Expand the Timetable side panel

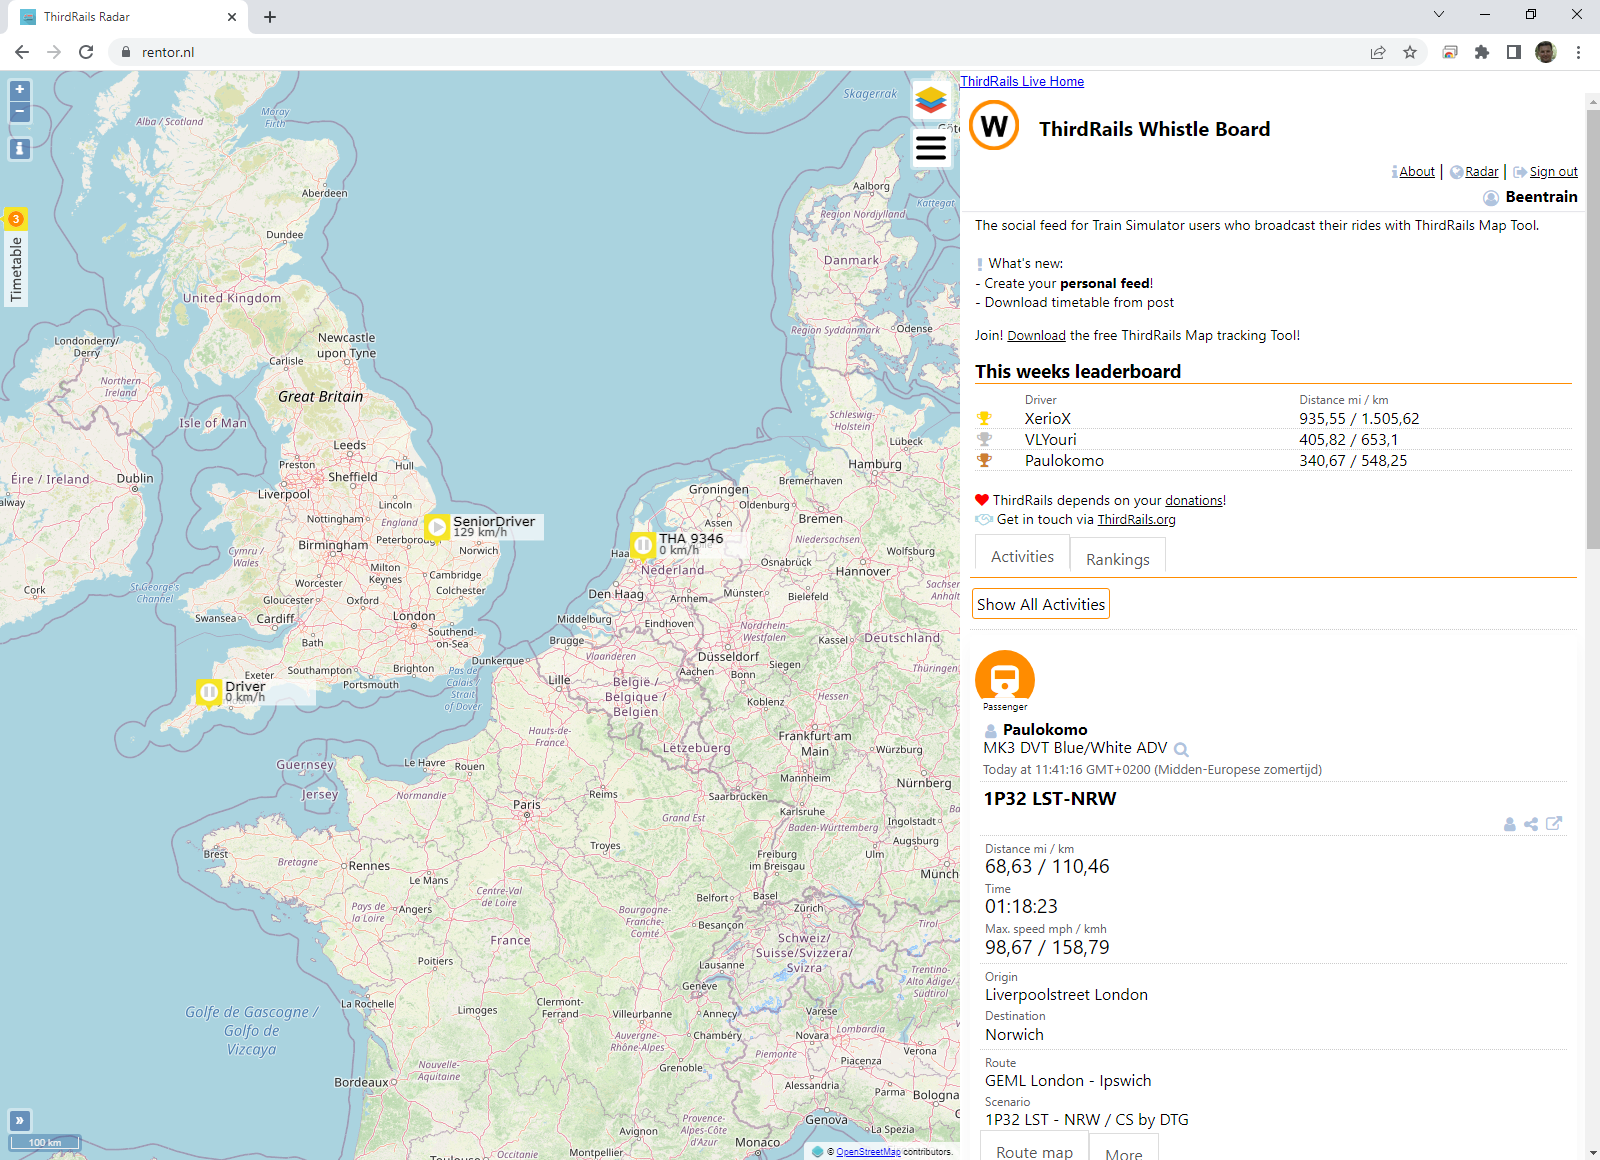[16, 258]
